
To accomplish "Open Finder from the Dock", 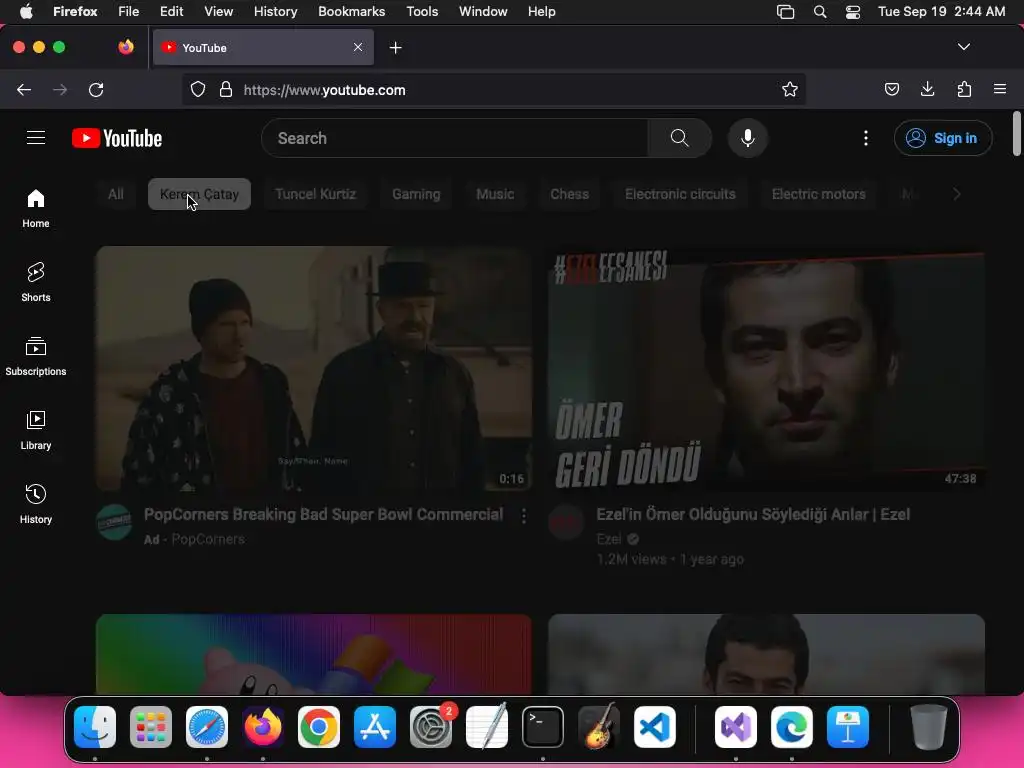I will click(95, 727).
